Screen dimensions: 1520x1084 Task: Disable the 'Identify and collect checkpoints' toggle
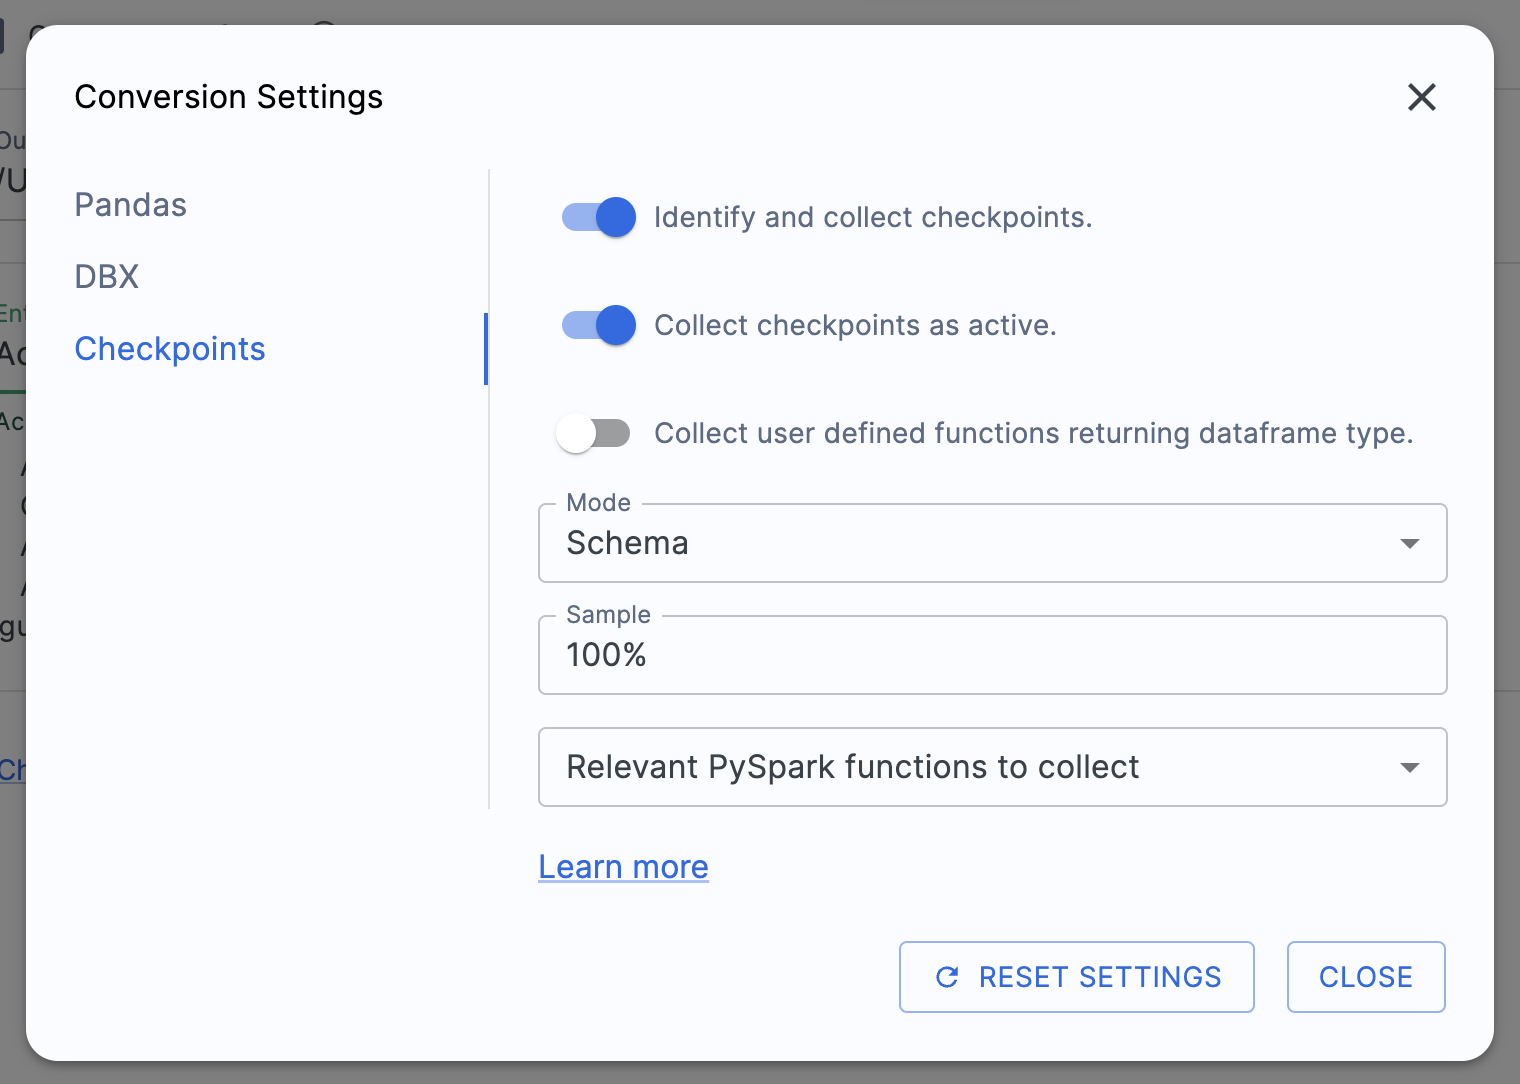pos(597,217)
